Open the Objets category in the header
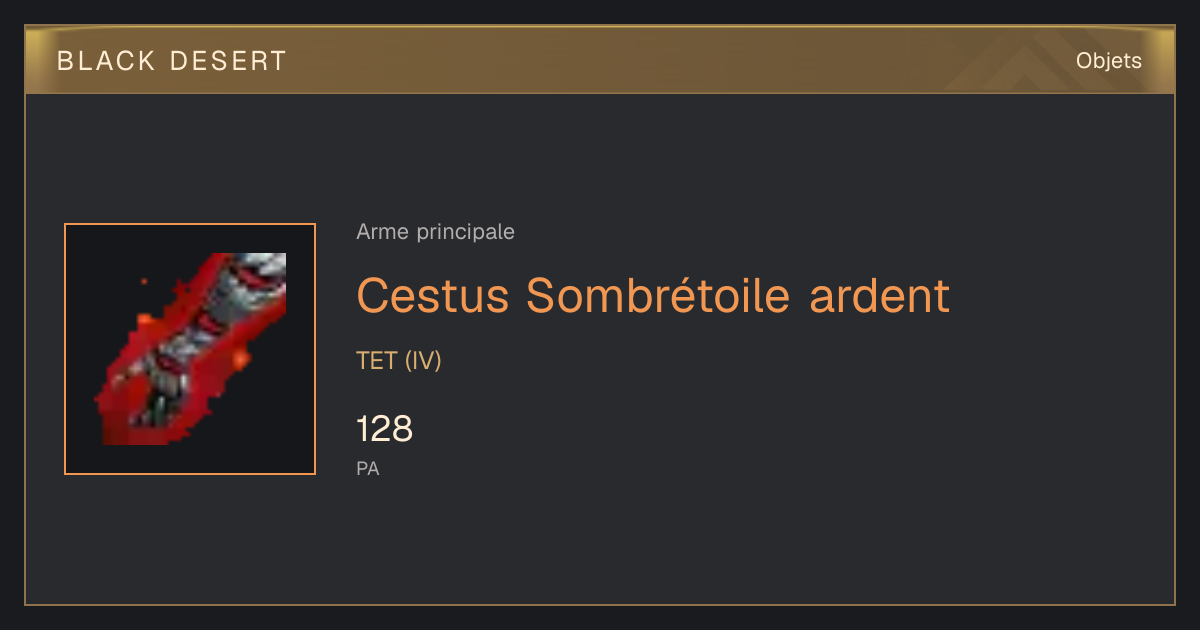Screen dimensions: 1200x630 tap(1108, 61)
